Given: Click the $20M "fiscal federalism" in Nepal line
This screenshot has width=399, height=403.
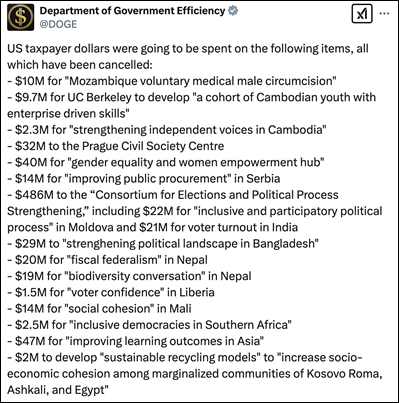Looking at the screenshot, I should click(107, 260).
